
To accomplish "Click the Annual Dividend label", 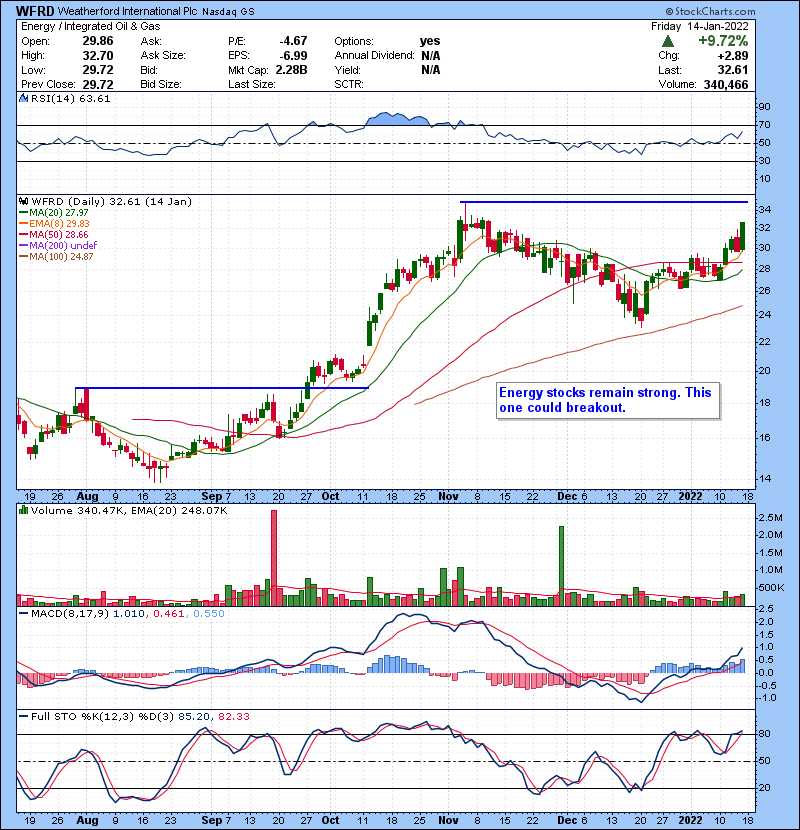I will (x=374, y=56).
